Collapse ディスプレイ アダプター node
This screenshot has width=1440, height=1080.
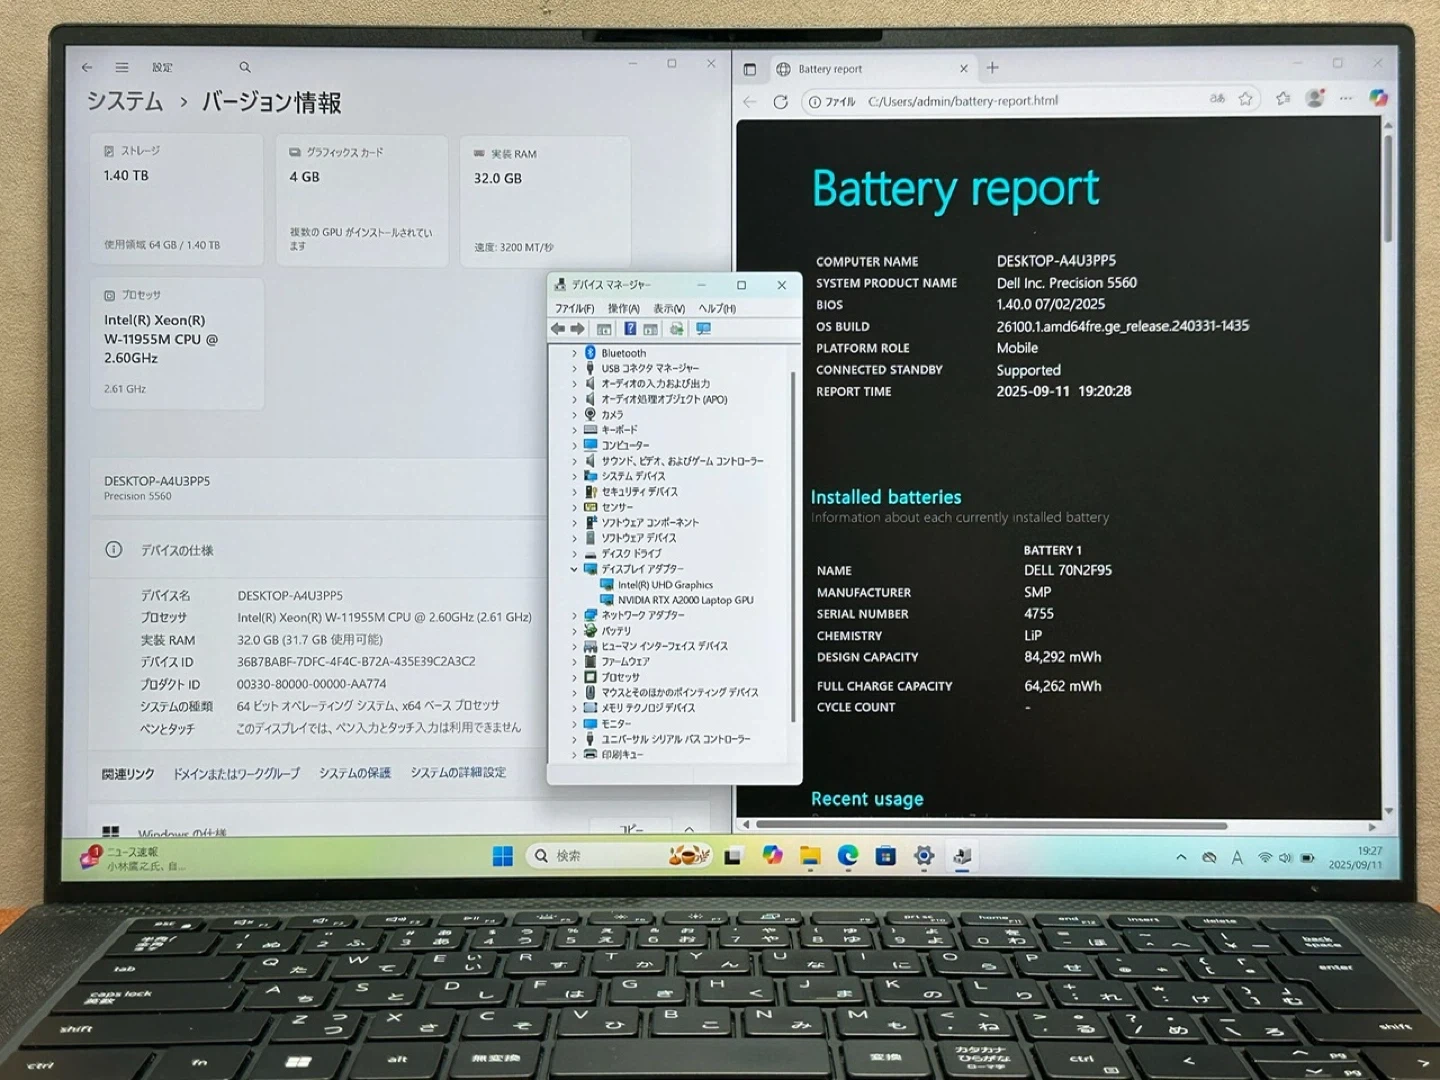(574, 569)
